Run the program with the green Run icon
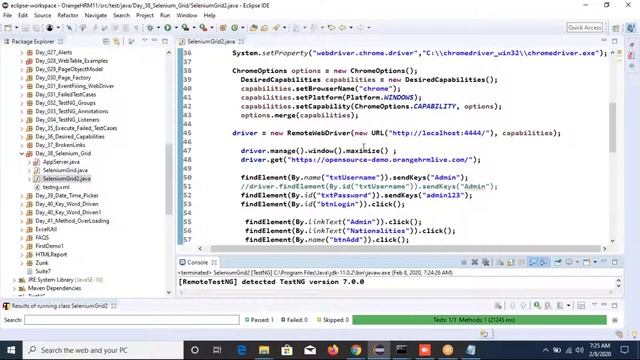The height and width of the screenshot is (360, 640). (x=167, y=27)
